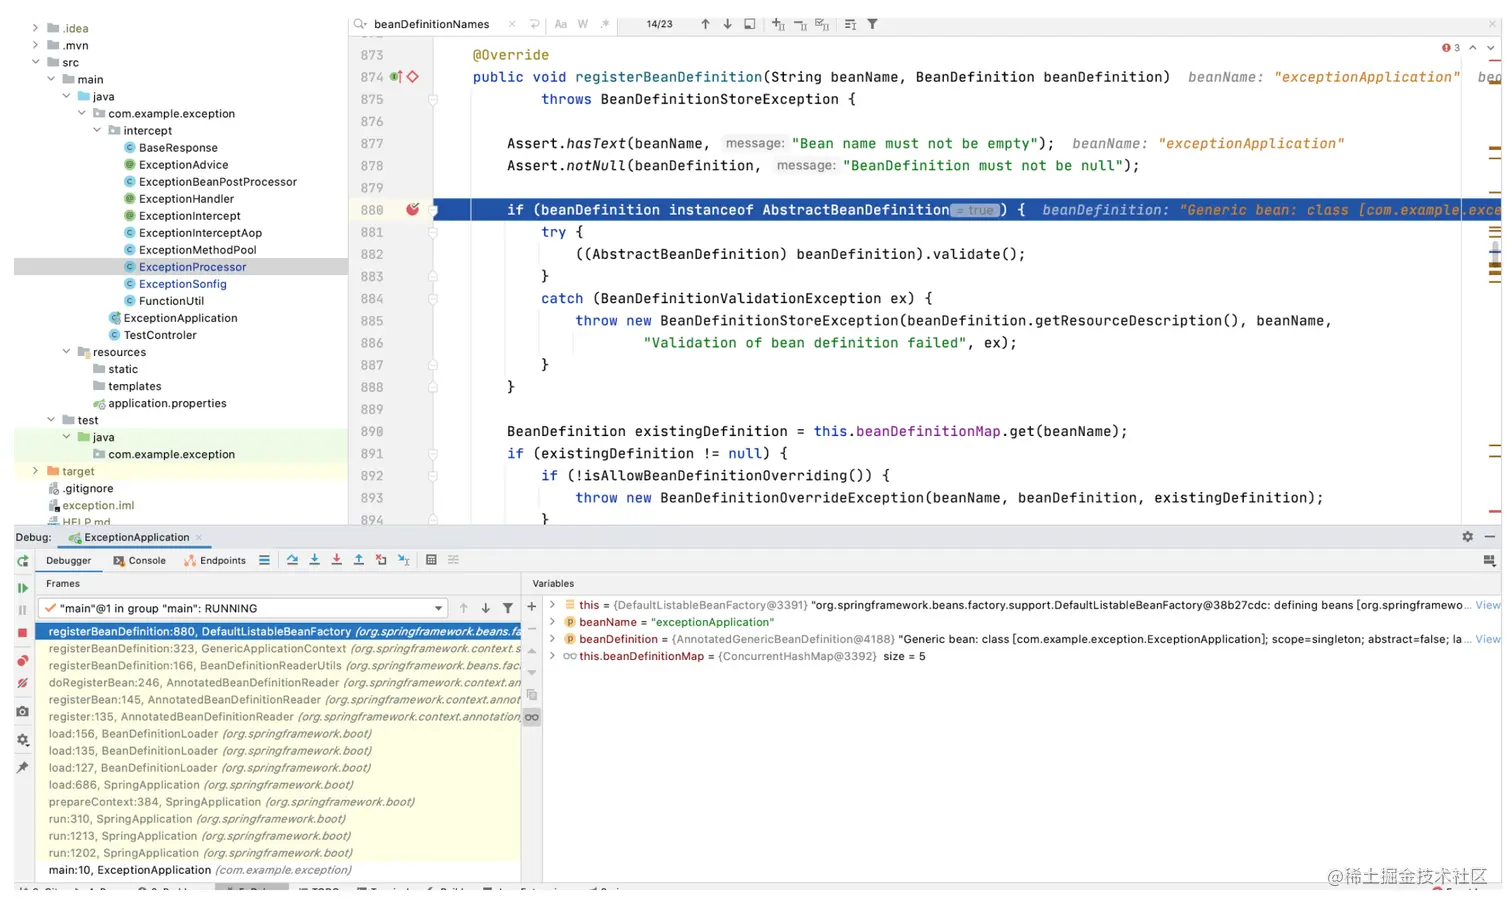Click the Rerun ExceptionApplication debug icon
Viewport: 1512px width, 911px height.
[22, 561]
